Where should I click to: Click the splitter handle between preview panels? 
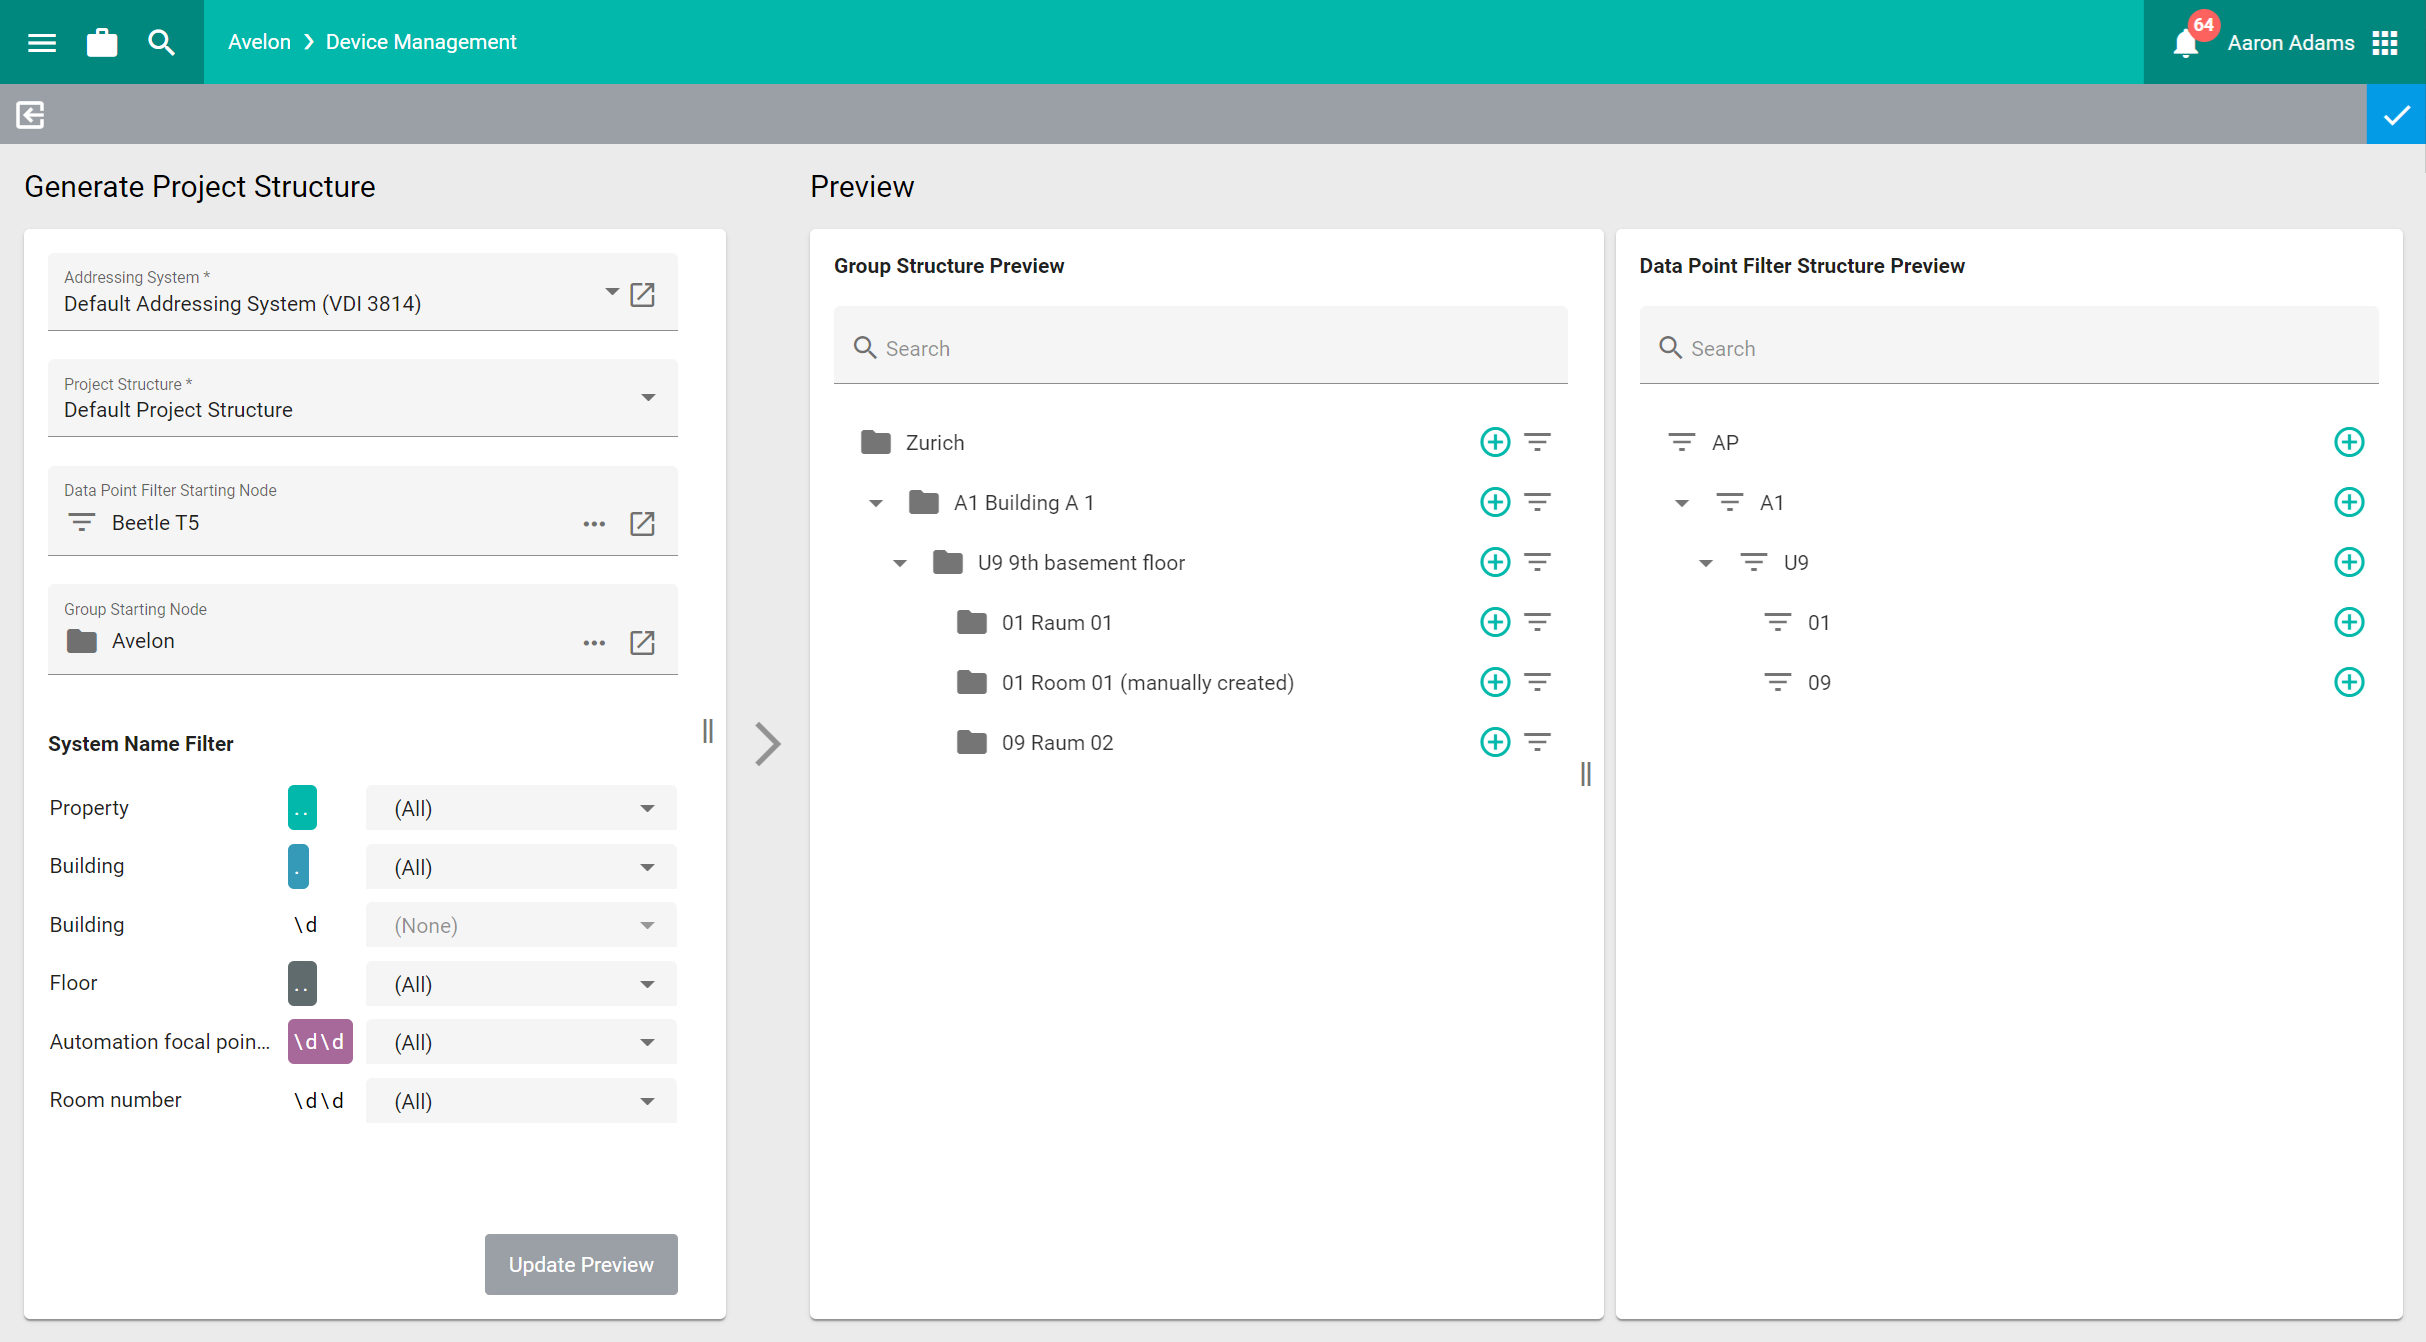click(1586, 774)
